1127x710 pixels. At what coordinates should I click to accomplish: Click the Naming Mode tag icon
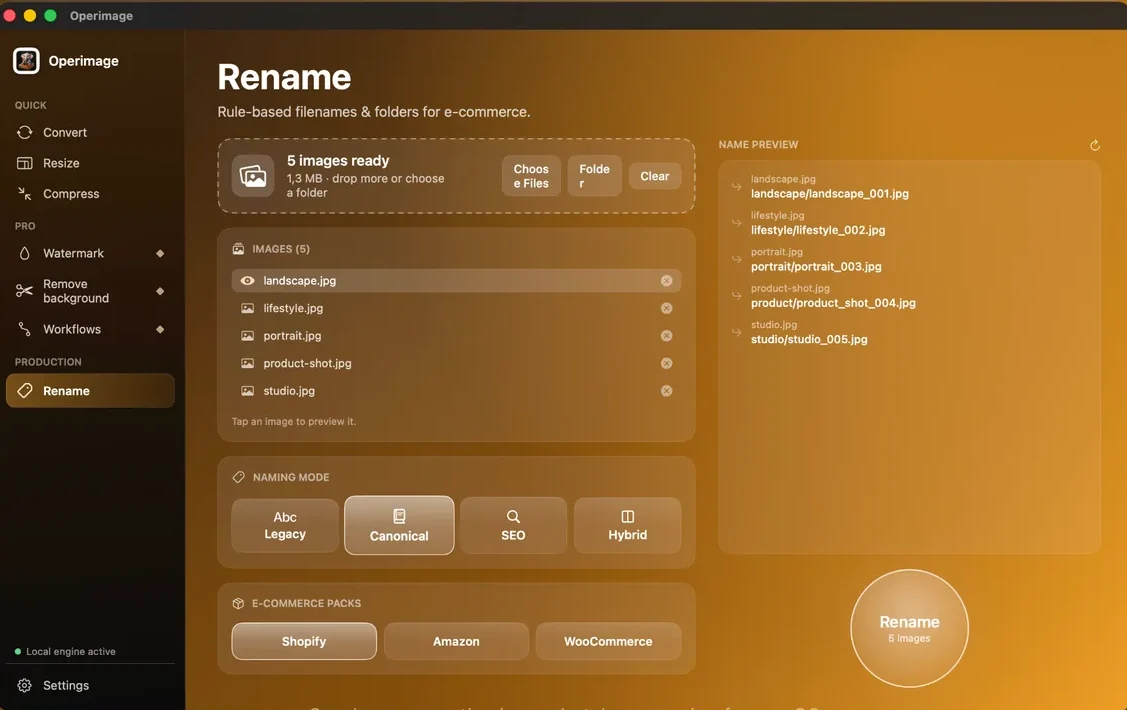tap(239, 477)
